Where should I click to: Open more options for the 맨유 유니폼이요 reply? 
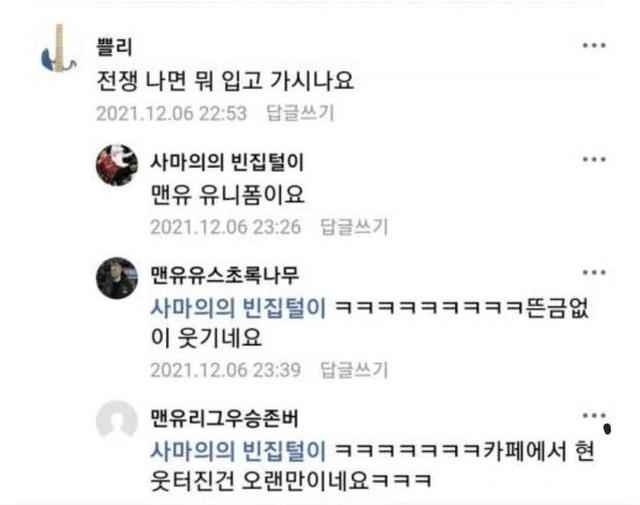click(x=594, y=159)
